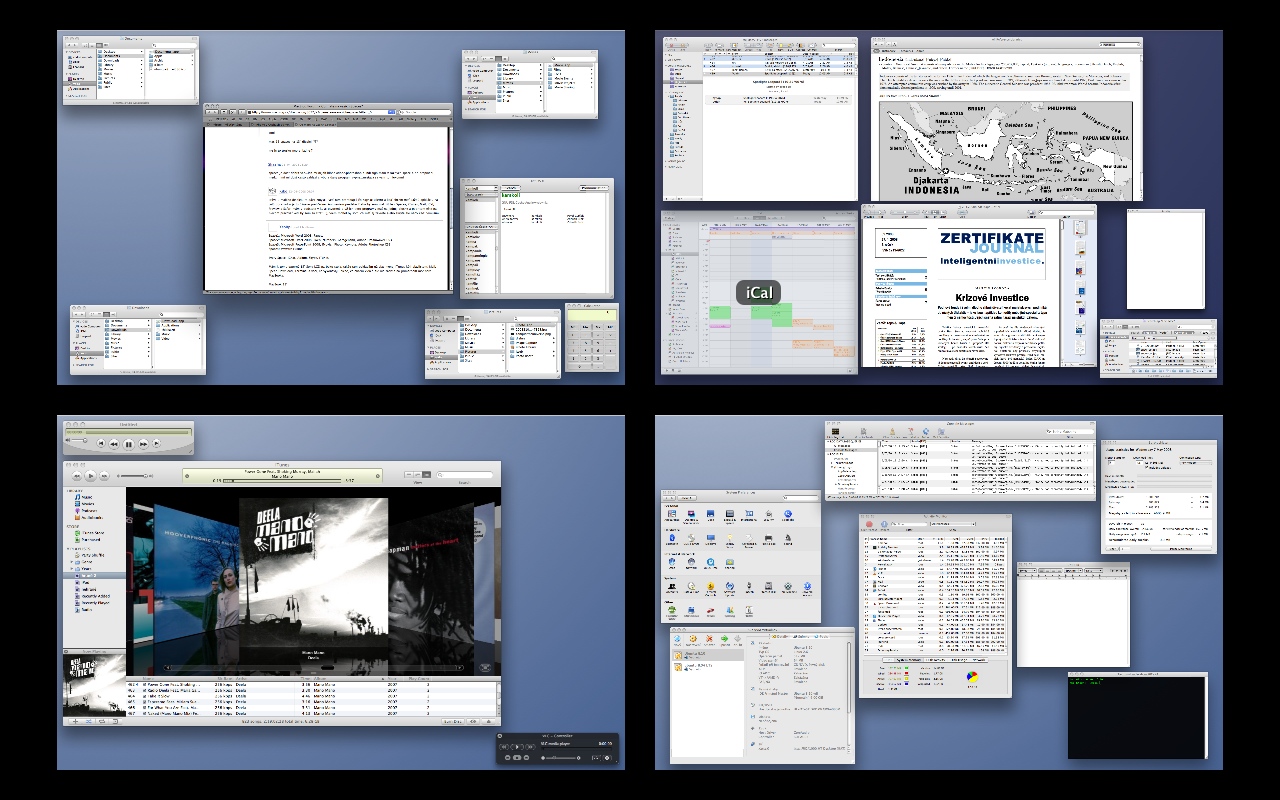Click the QuickTime Player volume slider
The height and width of the screenshot is (800, 1280).
(x=79, y=440)
